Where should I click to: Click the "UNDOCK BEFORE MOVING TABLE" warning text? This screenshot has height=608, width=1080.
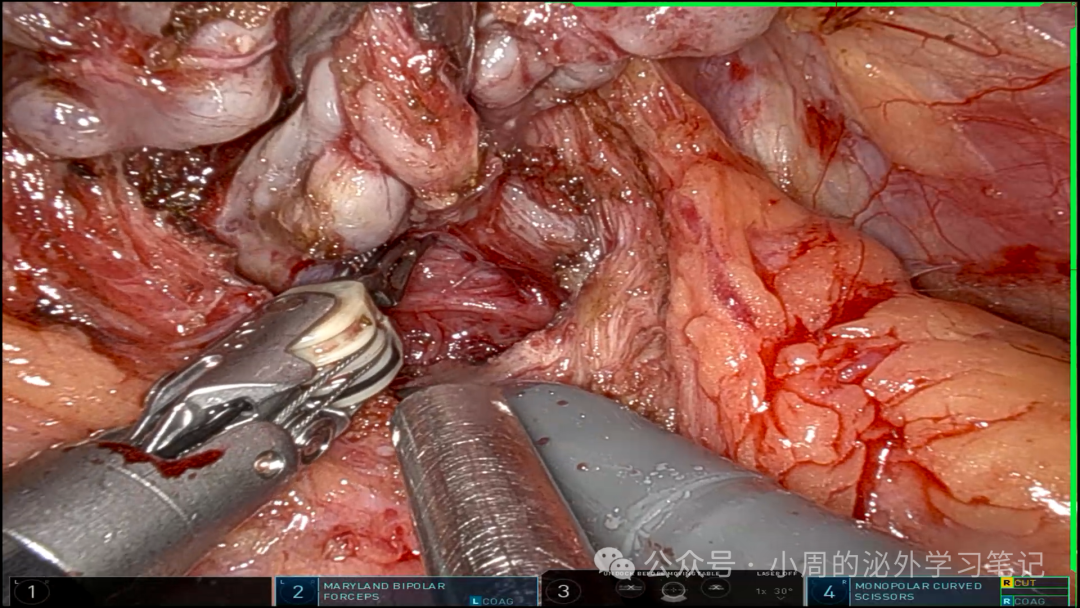(661, 574)
